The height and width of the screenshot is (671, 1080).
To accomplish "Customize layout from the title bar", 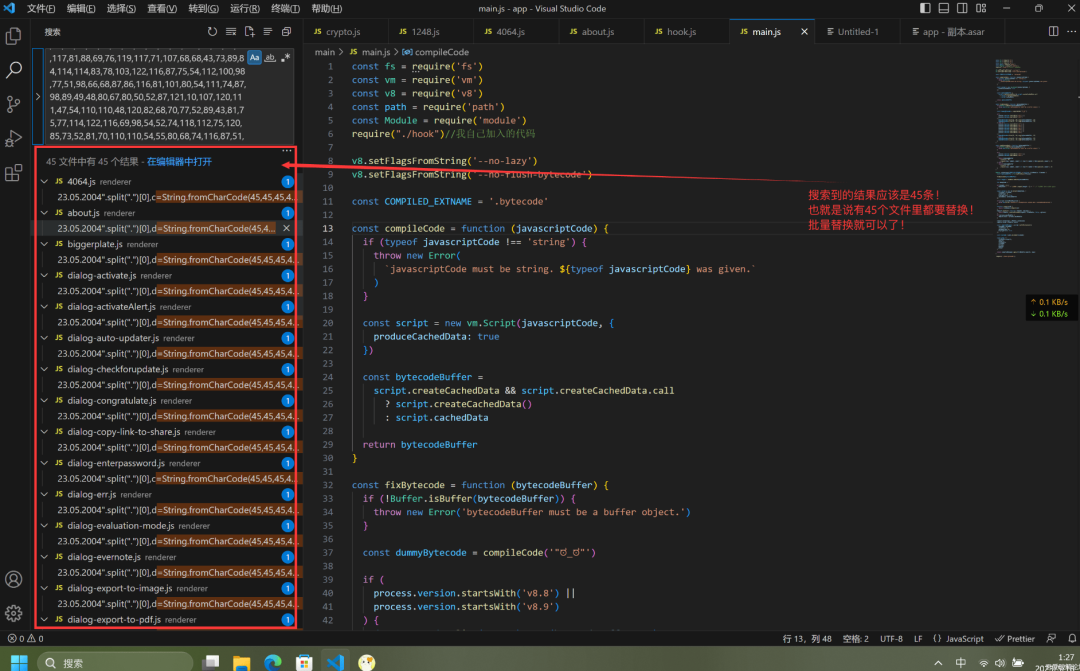I will click(979, 8).
